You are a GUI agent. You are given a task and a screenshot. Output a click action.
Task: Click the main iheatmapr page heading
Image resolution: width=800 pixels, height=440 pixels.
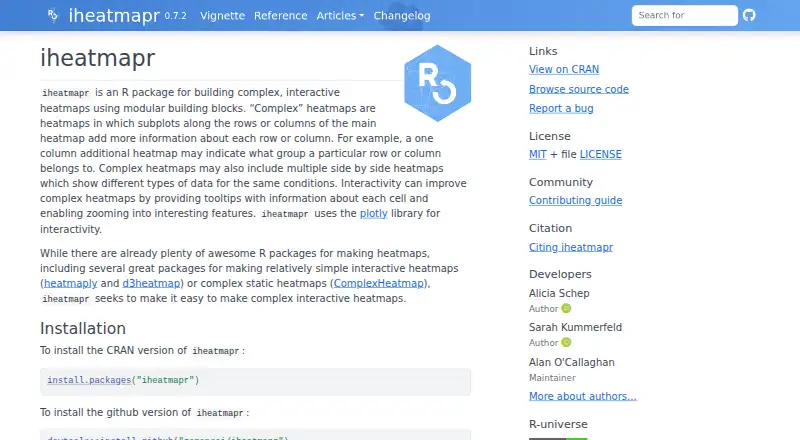coord(97,58)
